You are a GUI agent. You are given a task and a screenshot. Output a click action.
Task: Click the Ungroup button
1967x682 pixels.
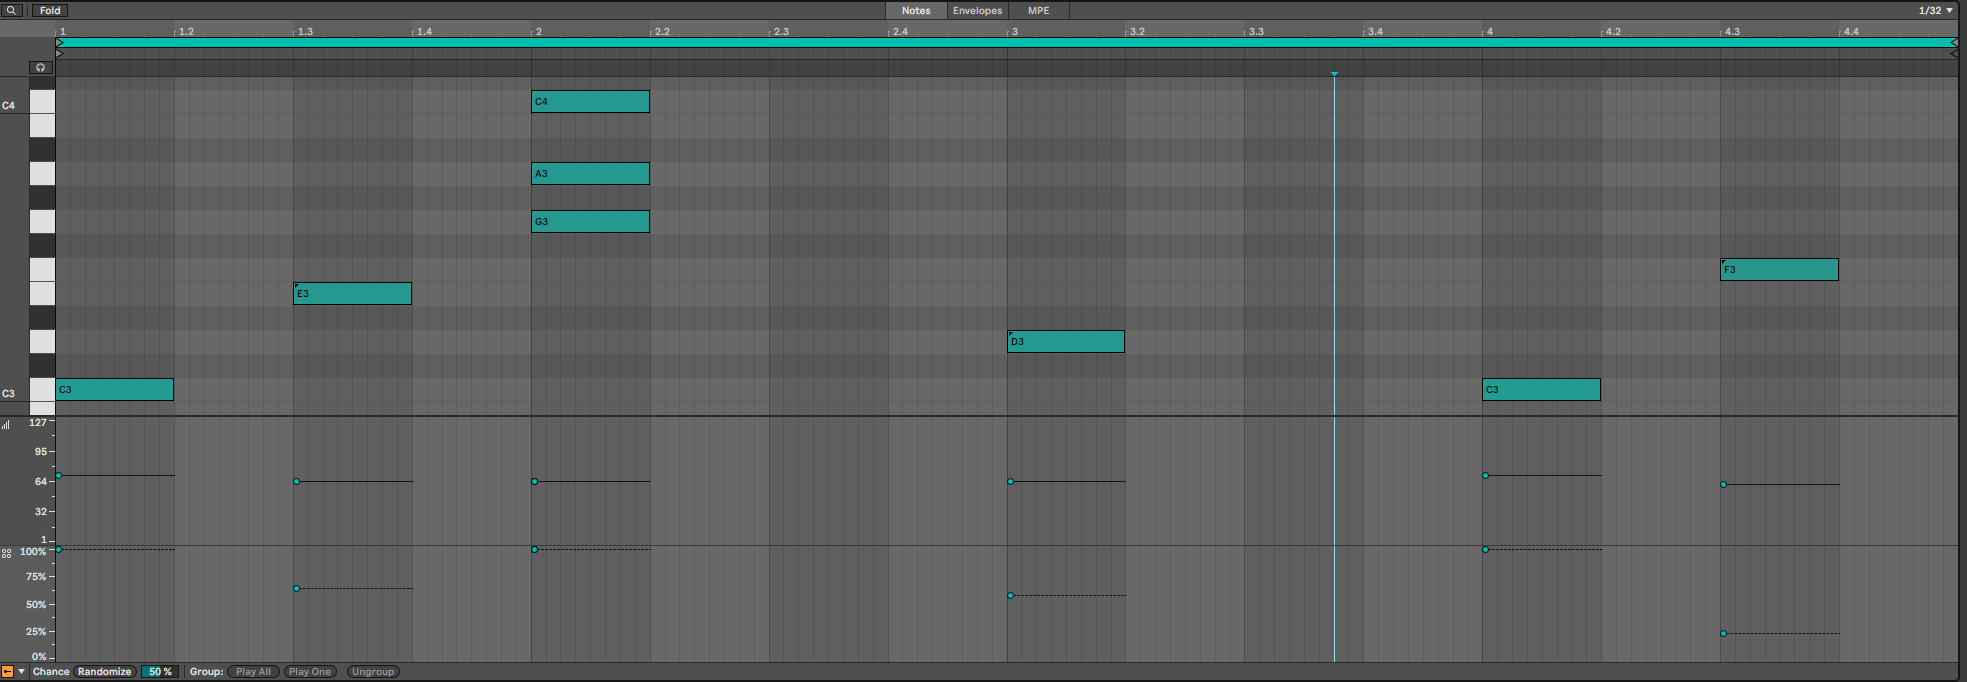pyautogui.click(x=373, y=672)
